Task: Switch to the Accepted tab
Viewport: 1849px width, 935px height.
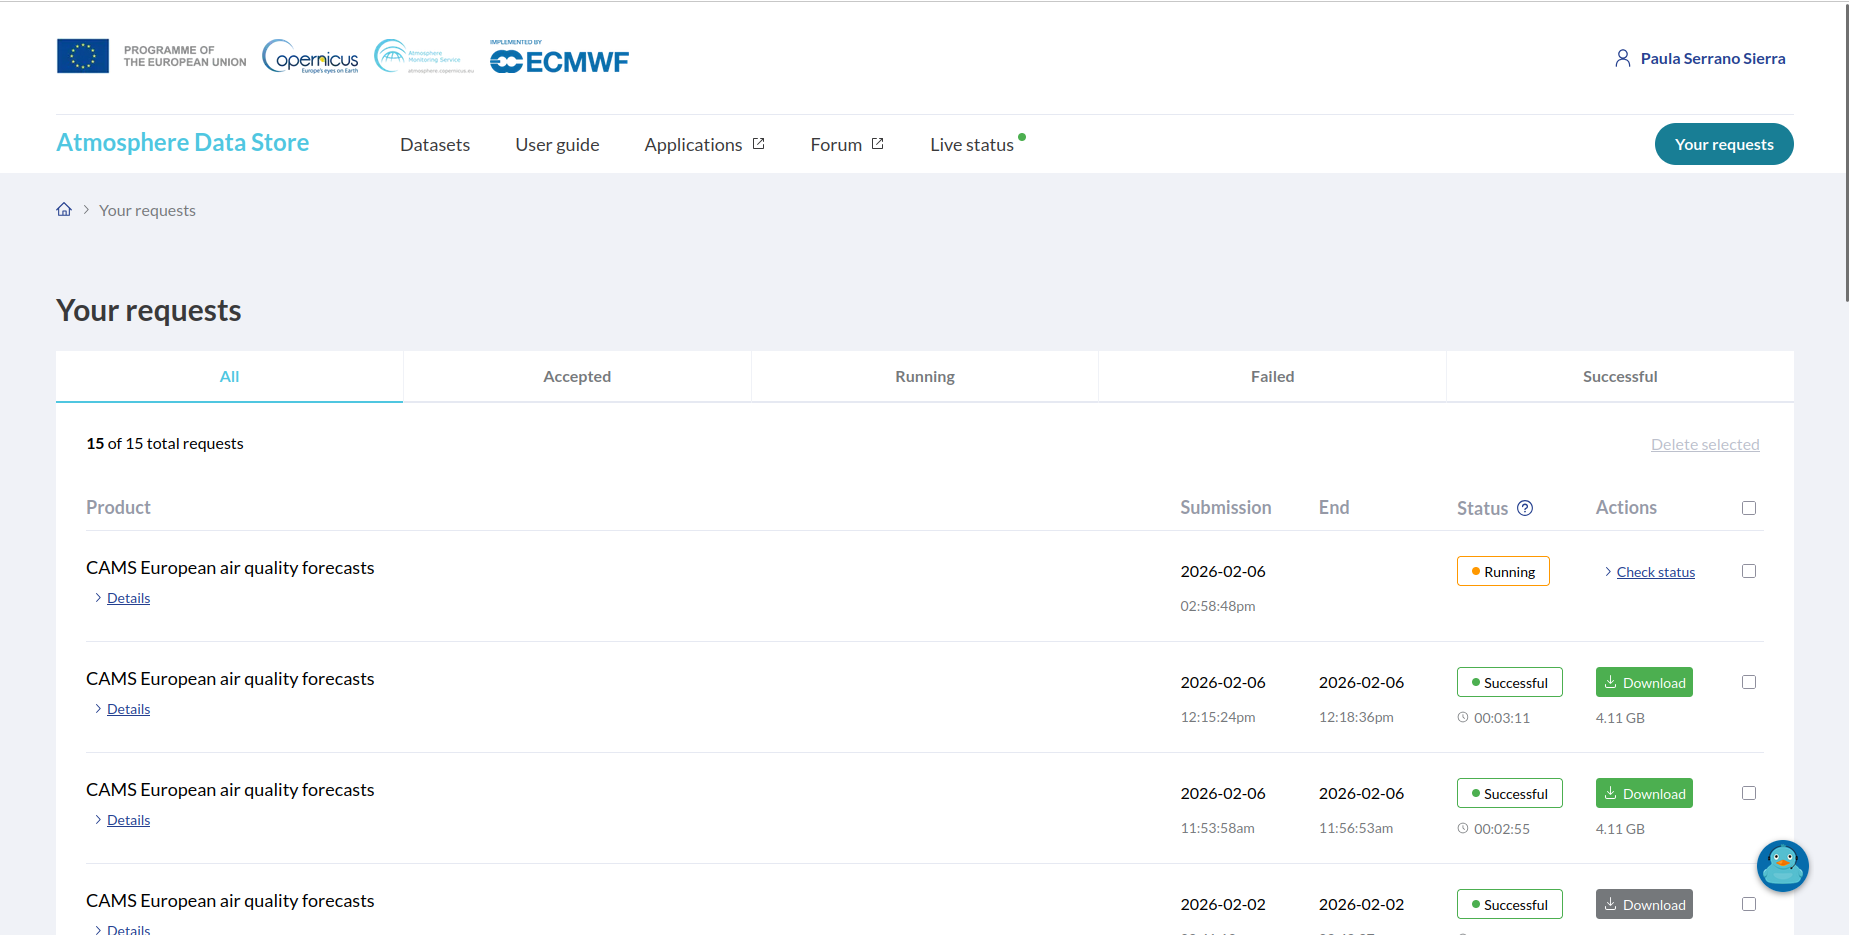Action: click(x=577, y=376)
